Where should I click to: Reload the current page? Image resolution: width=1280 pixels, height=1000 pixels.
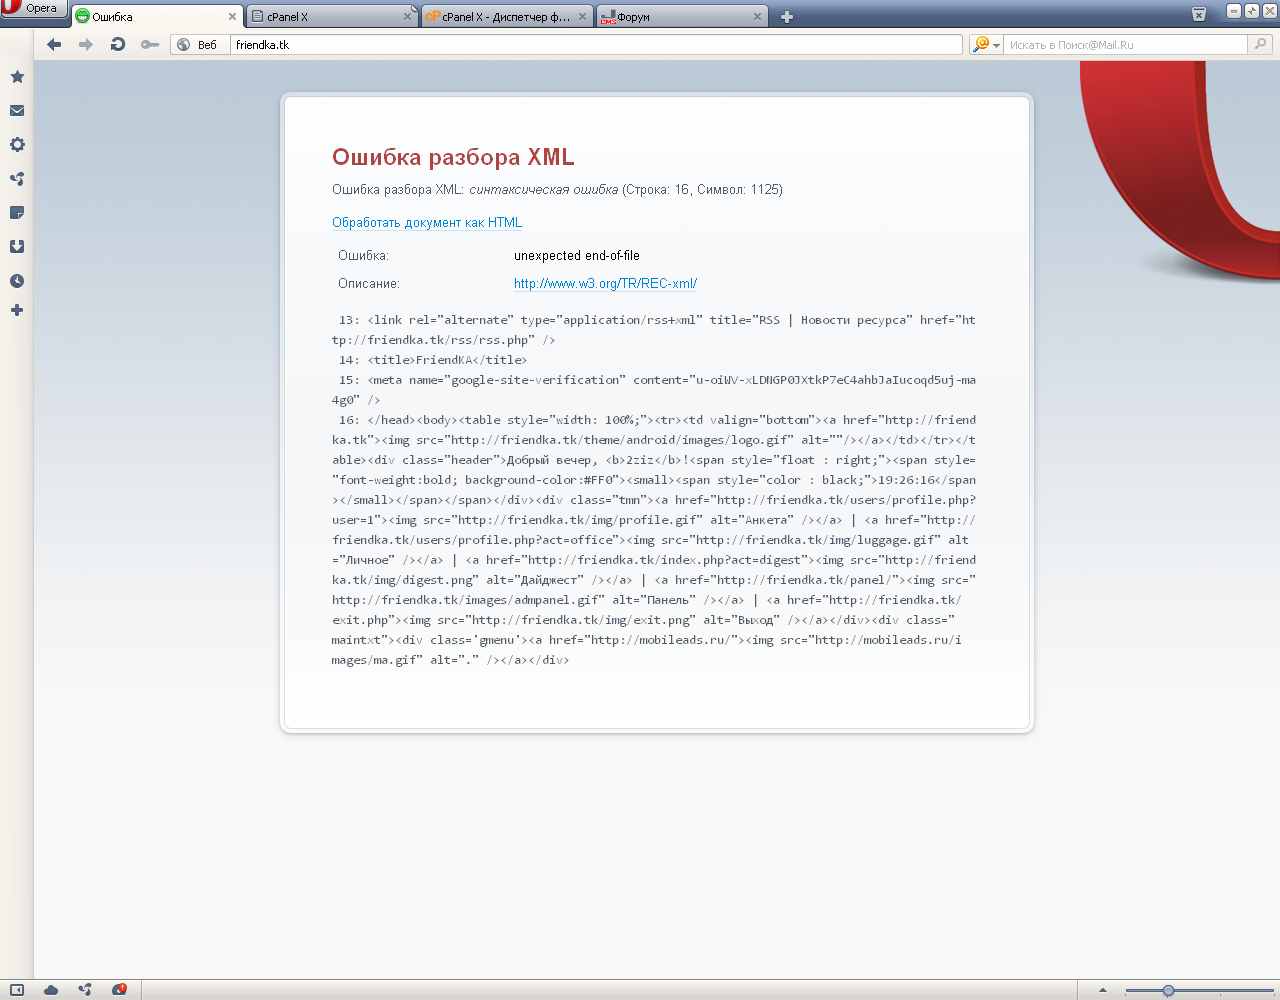pos(118,44)
